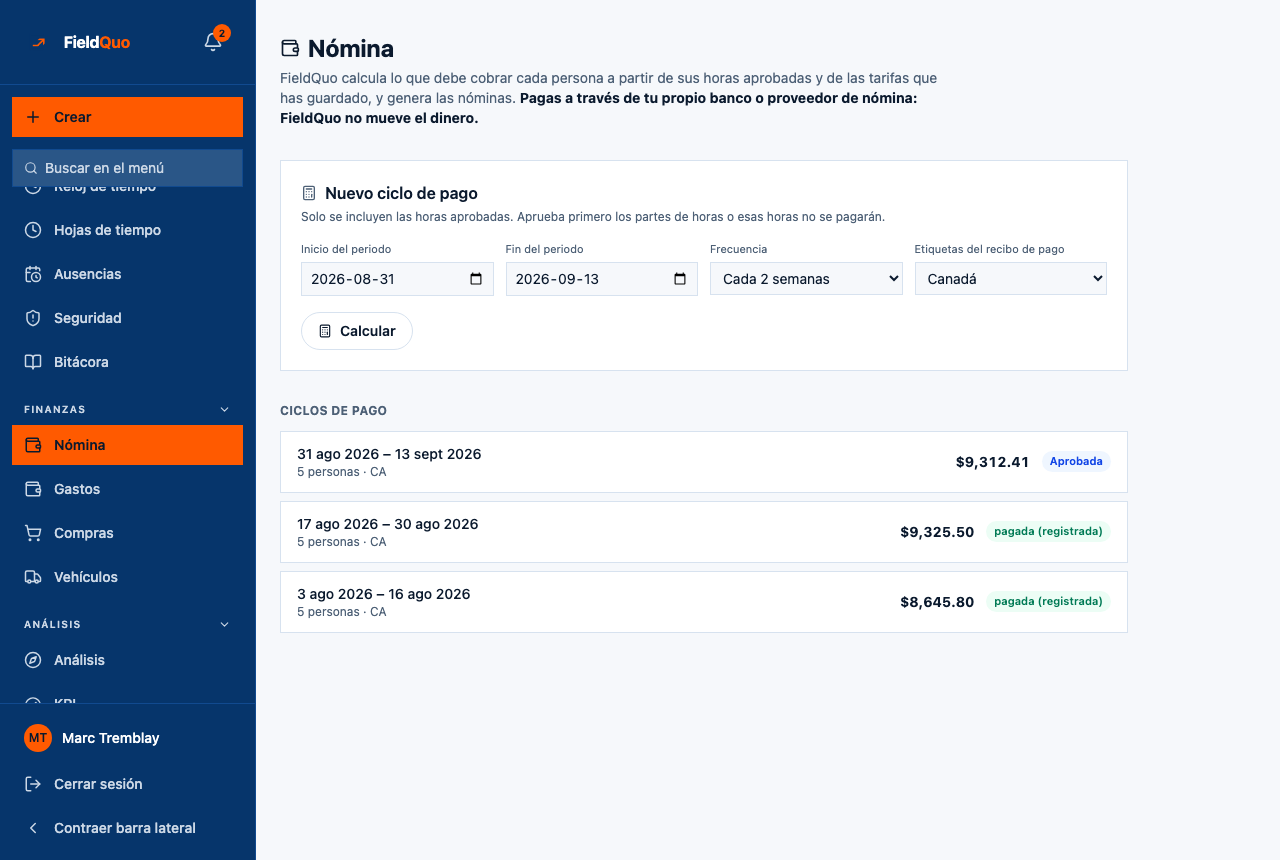Click the FieldQuo arrow logo icon
Image resolution: width=1280 pixels, height=860 pixels.
pyautogui.click(x=39, y=42)
